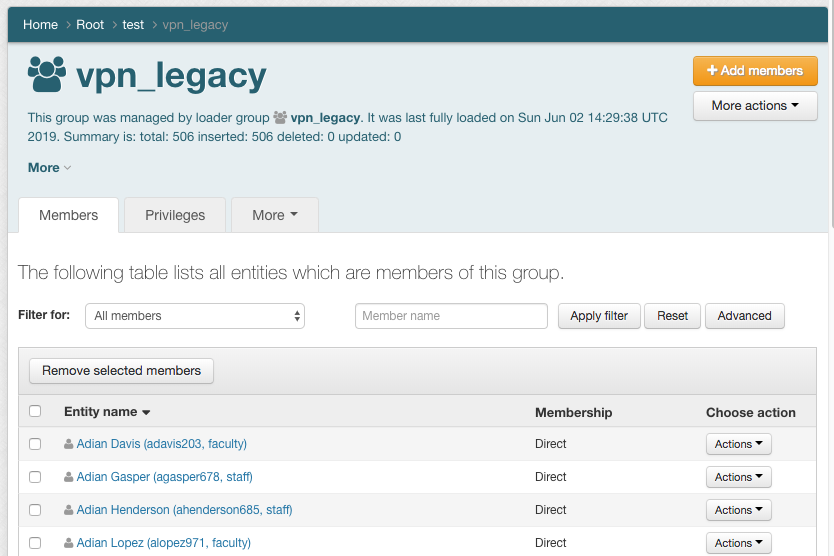This screenshot has height=556, width=834.
Task: Click into the Member name field
Action: click(x=451, y=316)
